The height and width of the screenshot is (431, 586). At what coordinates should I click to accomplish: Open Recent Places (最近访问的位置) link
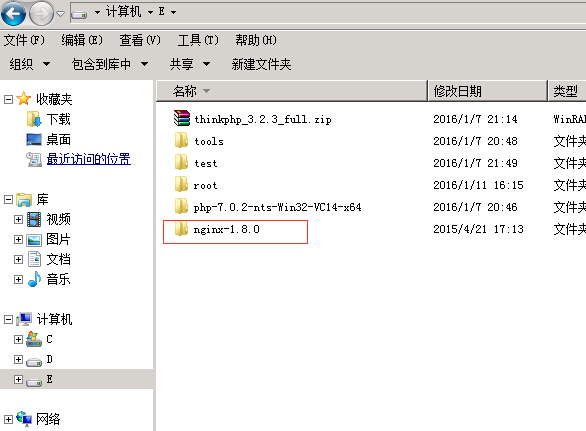tap(89, 159)
